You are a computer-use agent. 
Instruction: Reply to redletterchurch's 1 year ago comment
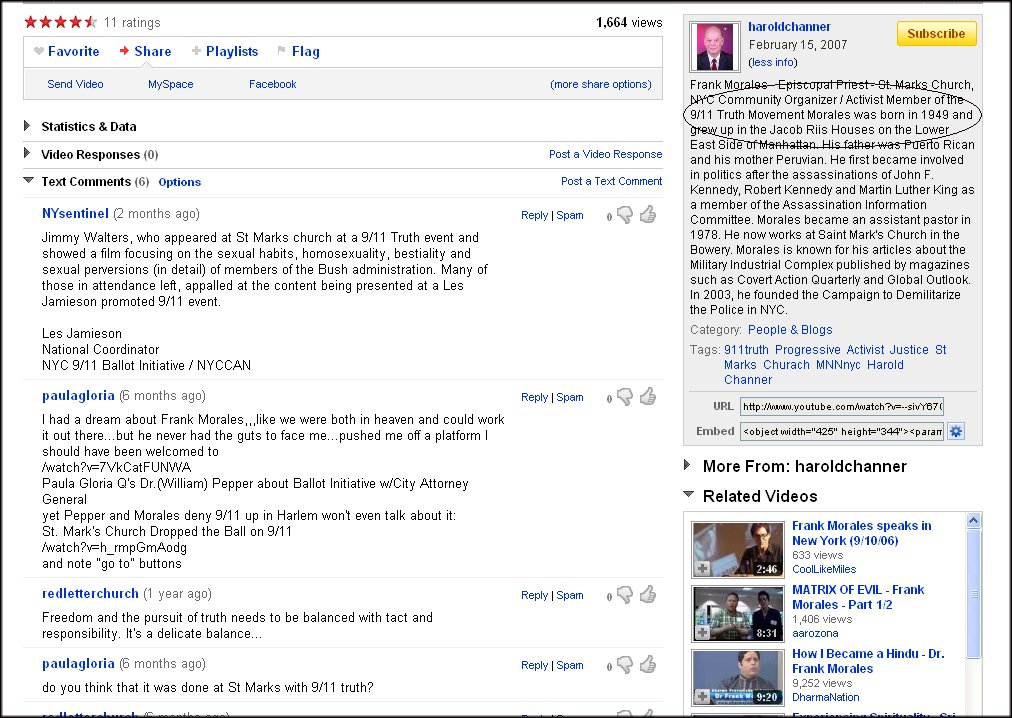[534, 595]
